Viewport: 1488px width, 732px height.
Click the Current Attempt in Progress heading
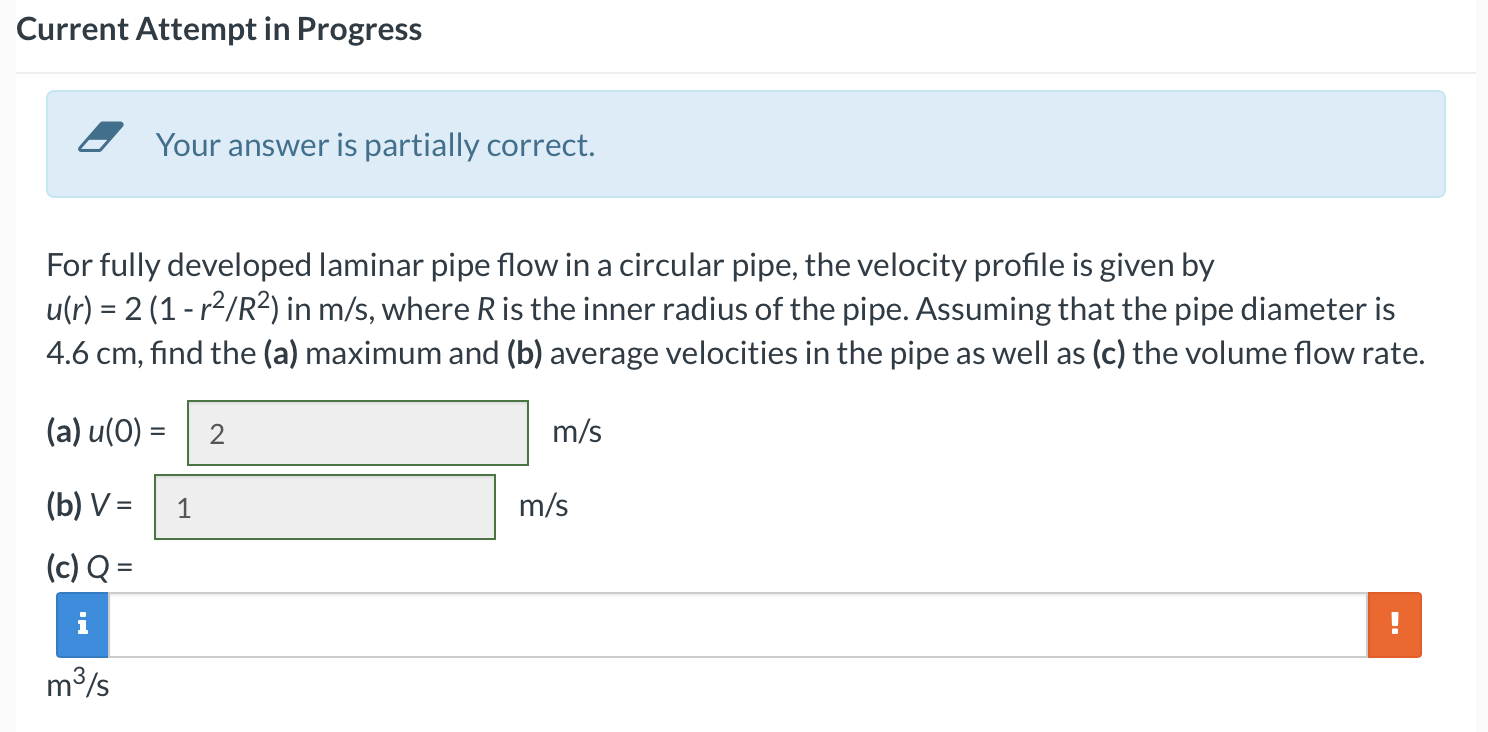(219, 28)
